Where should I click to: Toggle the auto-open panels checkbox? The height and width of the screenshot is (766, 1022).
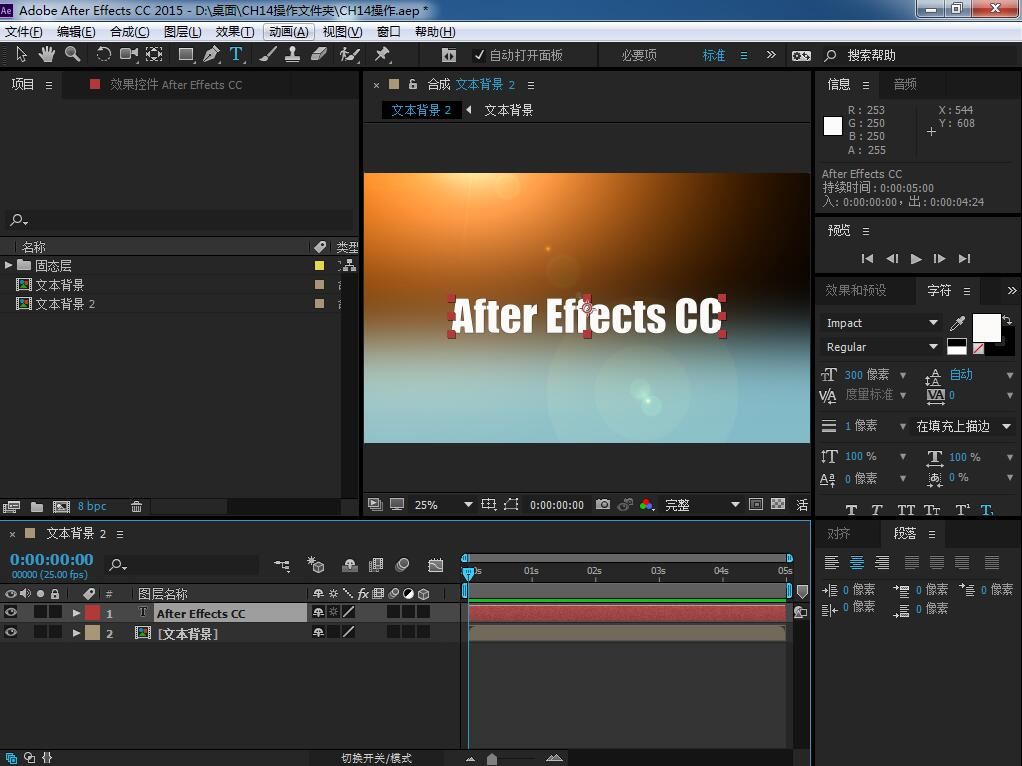(x=479, y=55)
